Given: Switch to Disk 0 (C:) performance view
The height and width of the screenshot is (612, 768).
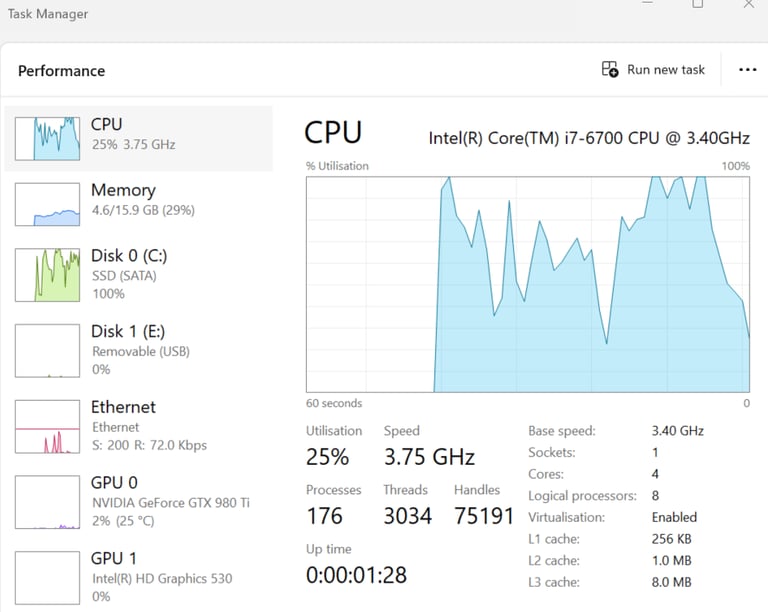Looking at the screenshot, I should (129, 256).
